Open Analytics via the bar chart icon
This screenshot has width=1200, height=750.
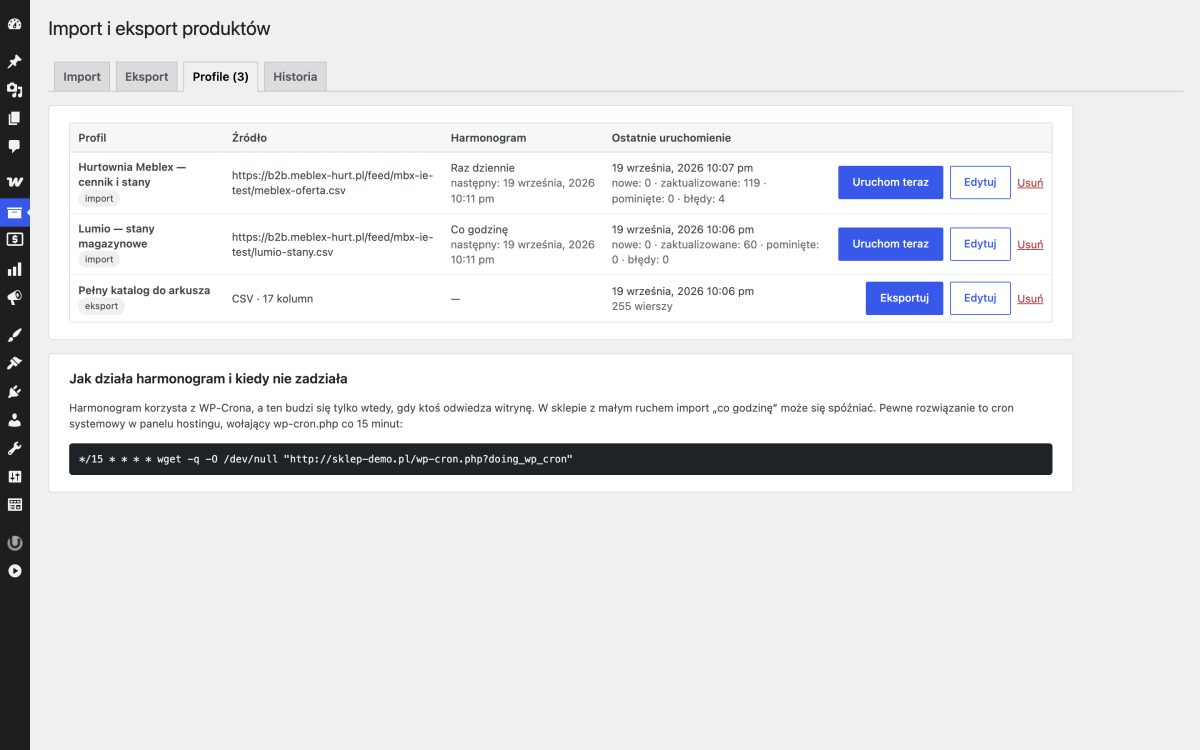(15, 269)
